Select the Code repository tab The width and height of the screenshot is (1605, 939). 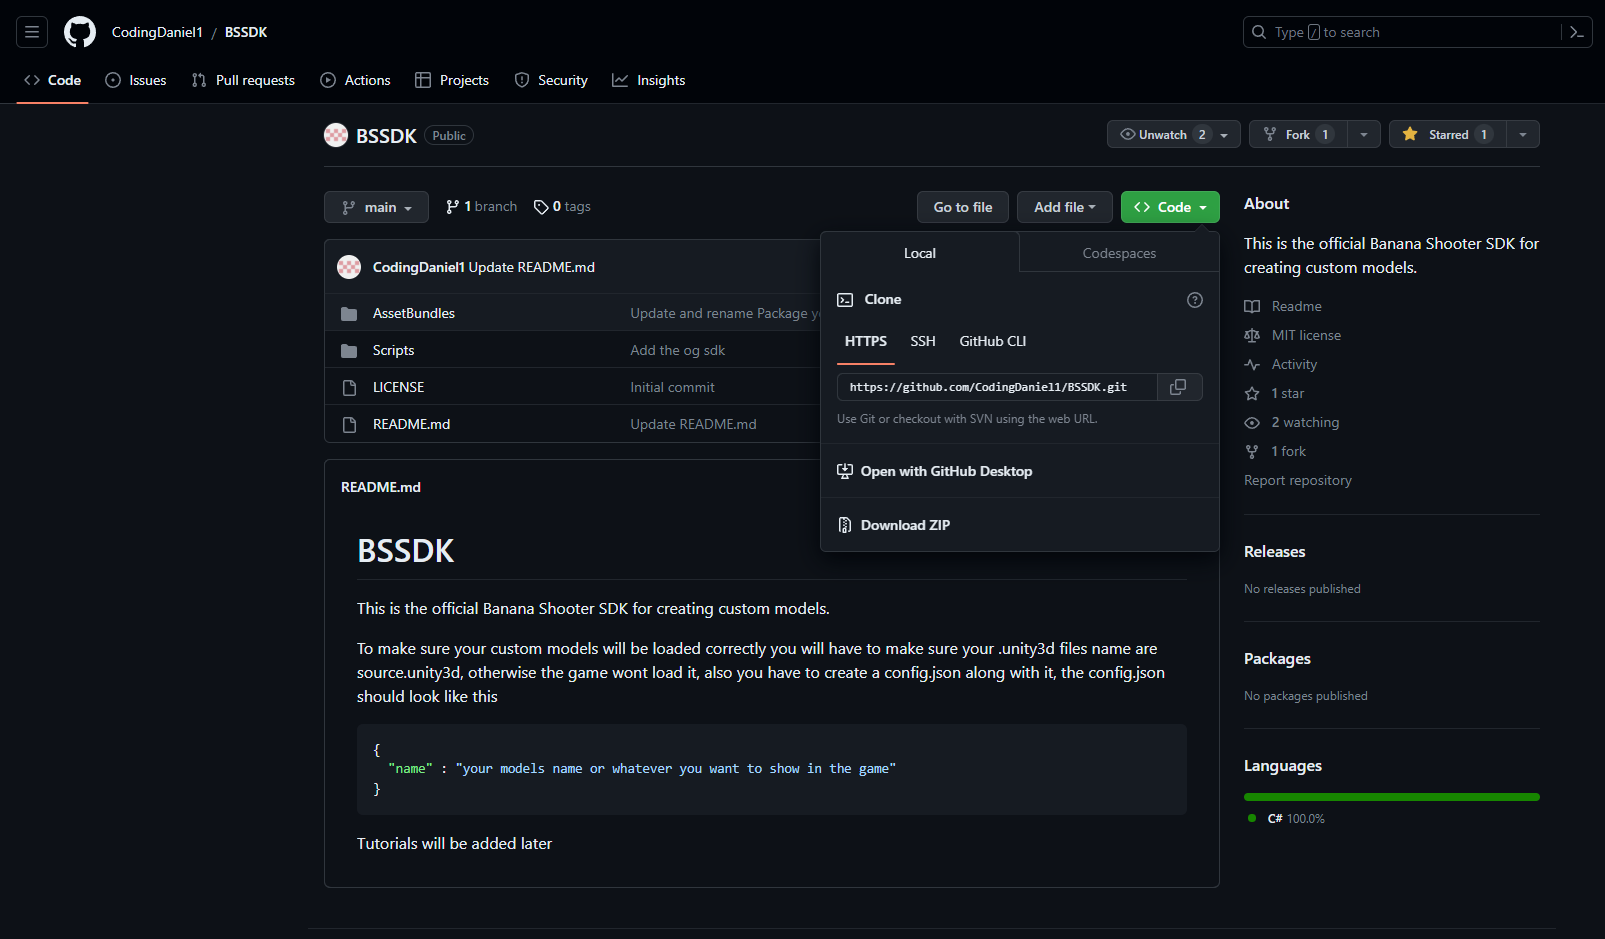tap(53, 80)
